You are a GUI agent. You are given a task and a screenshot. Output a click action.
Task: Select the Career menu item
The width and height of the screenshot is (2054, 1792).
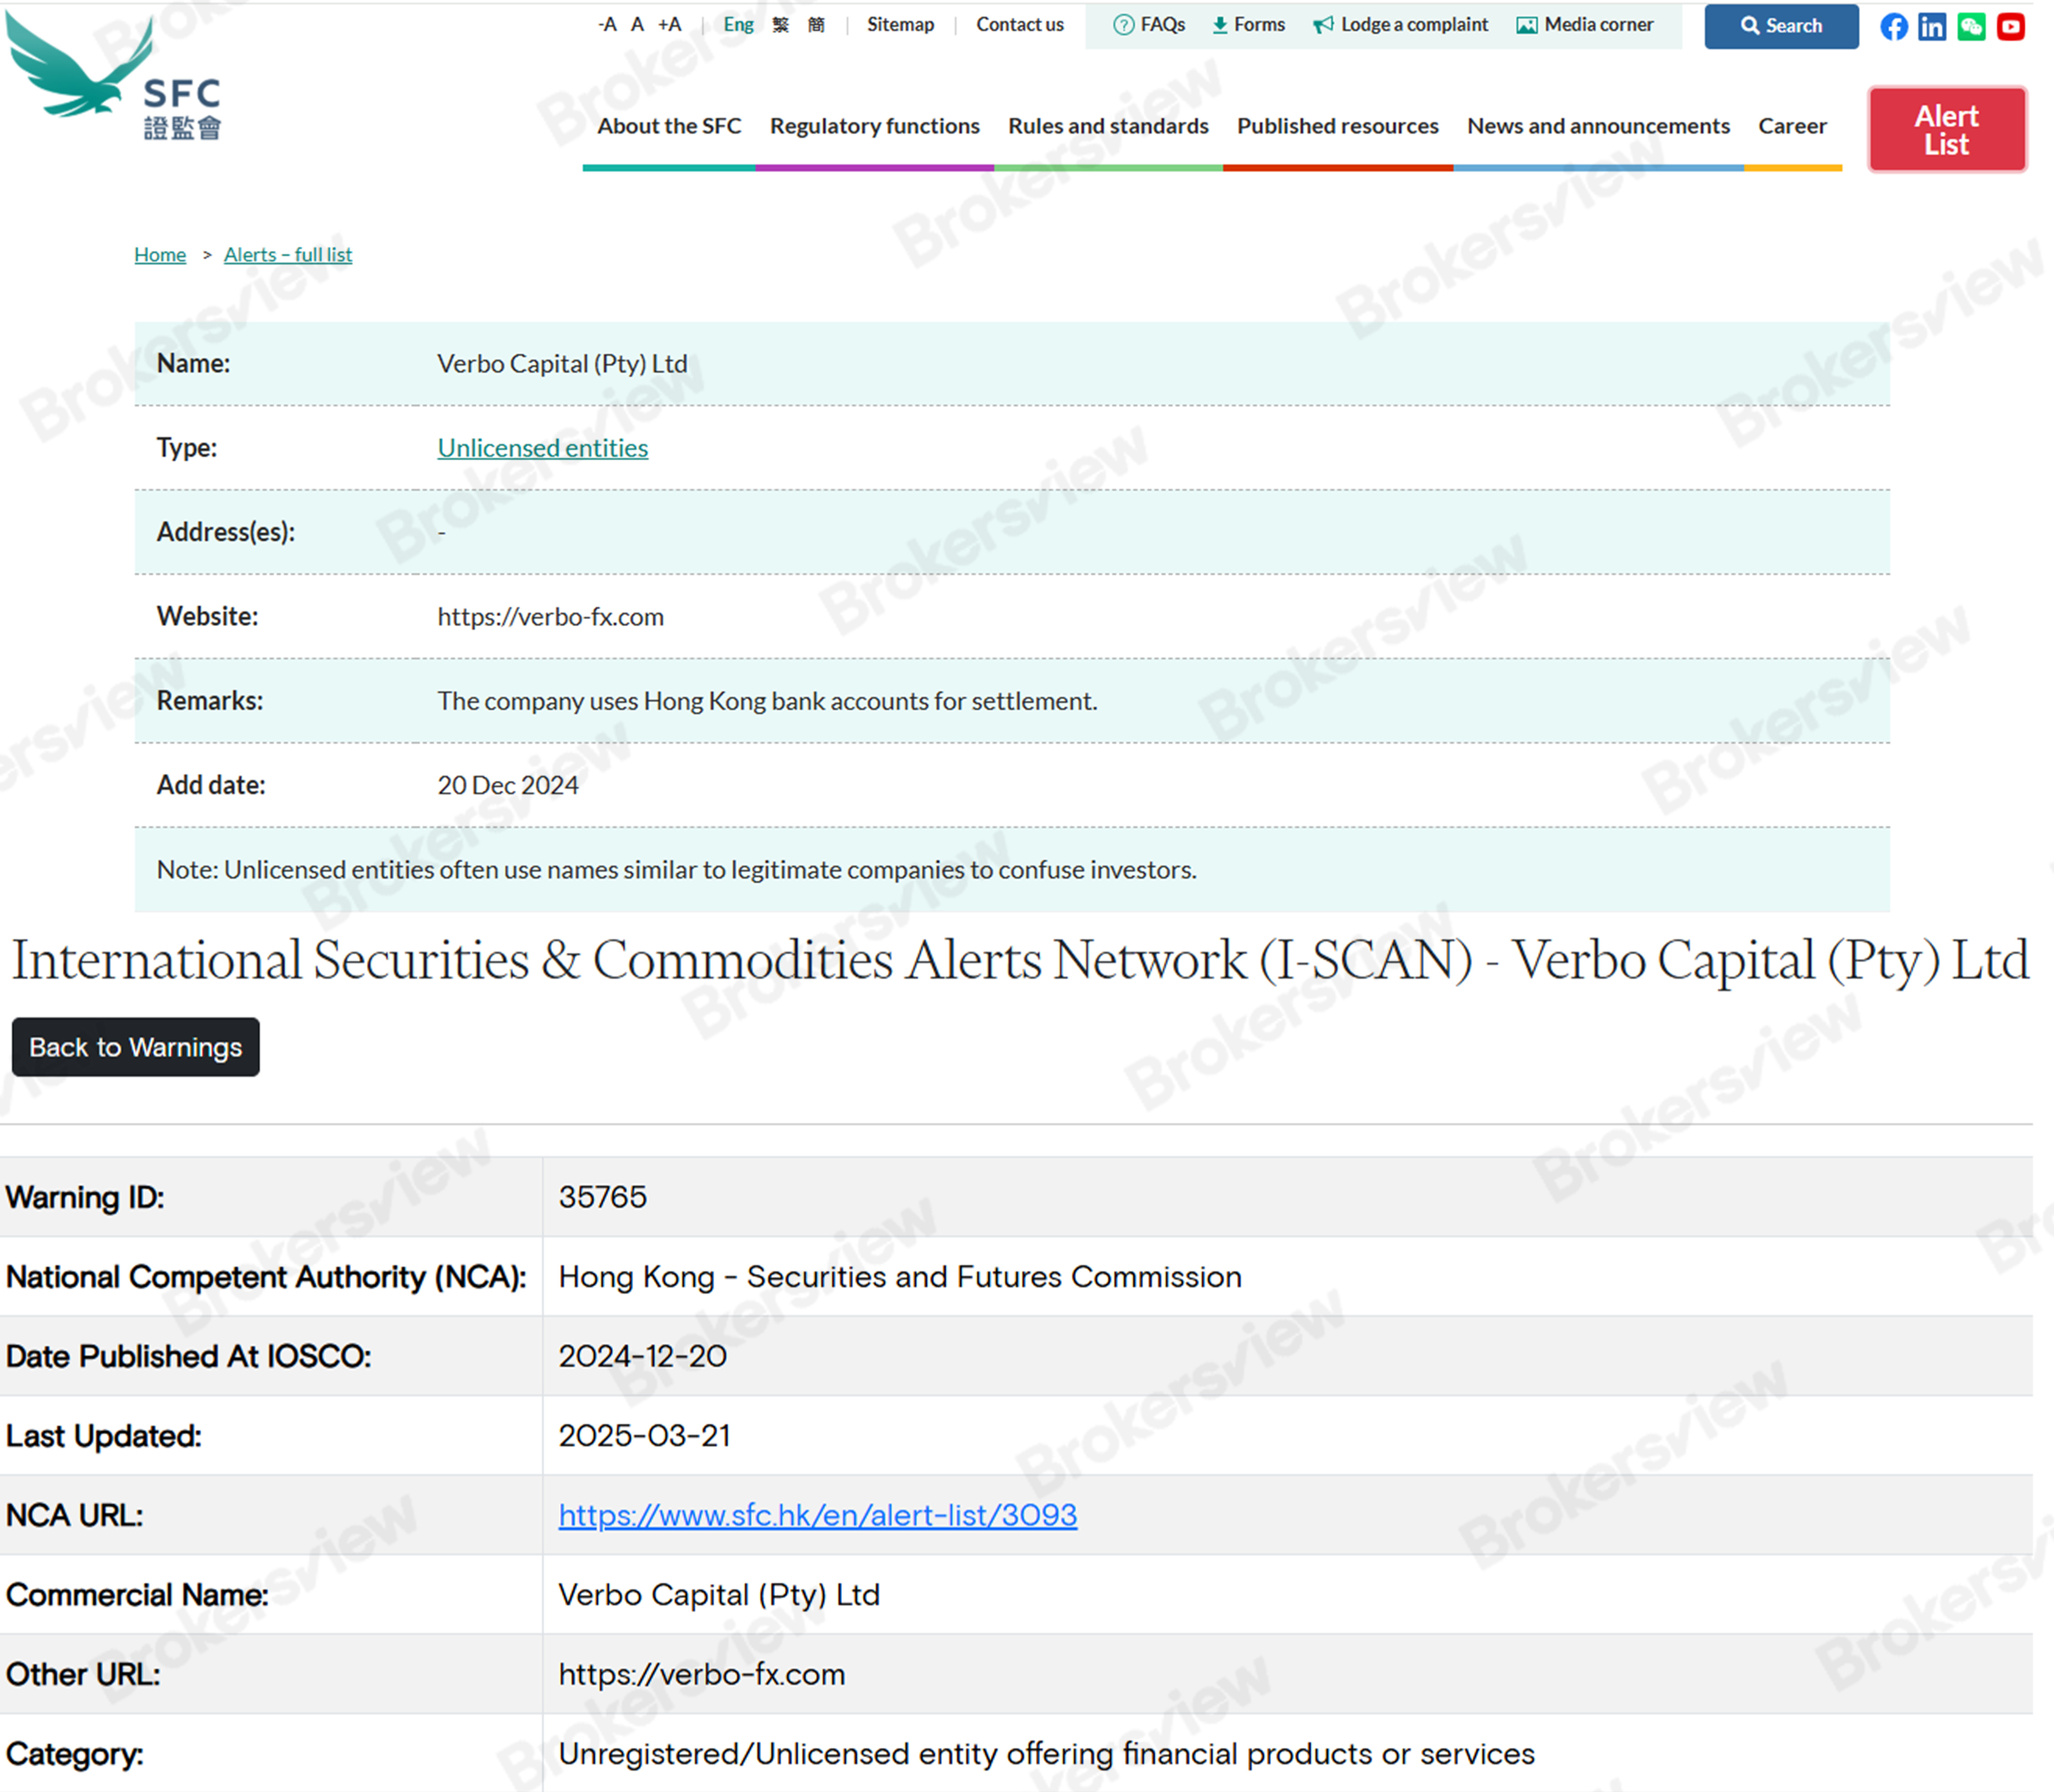(x=1792, y=126)
